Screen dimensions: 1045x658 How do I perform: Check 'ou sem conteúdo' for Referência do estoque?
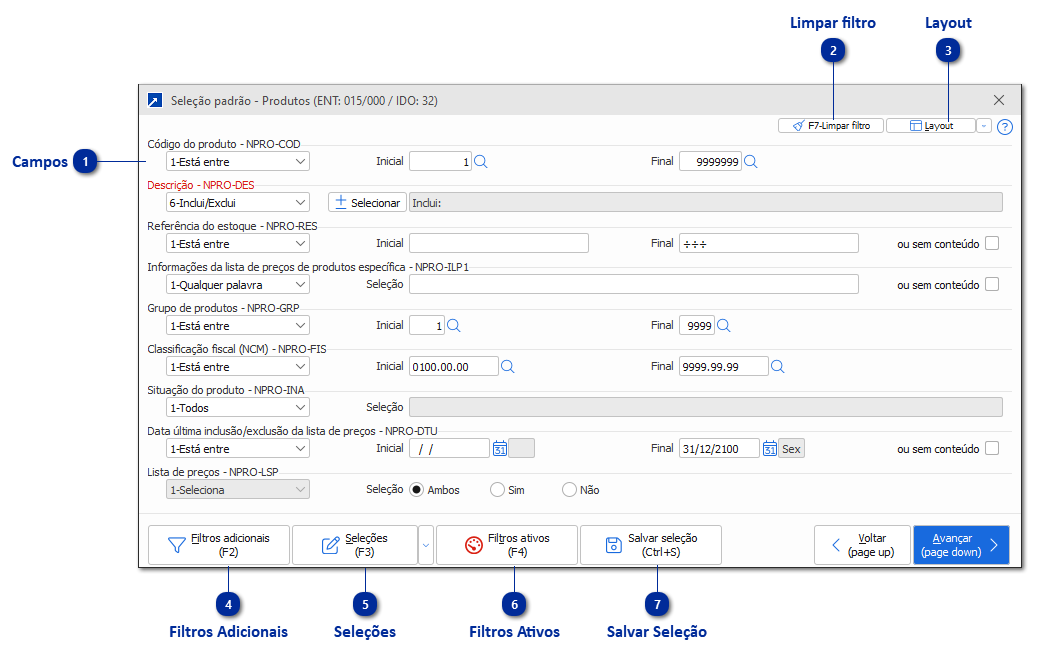pyautogui.click(x=992, y=243)
